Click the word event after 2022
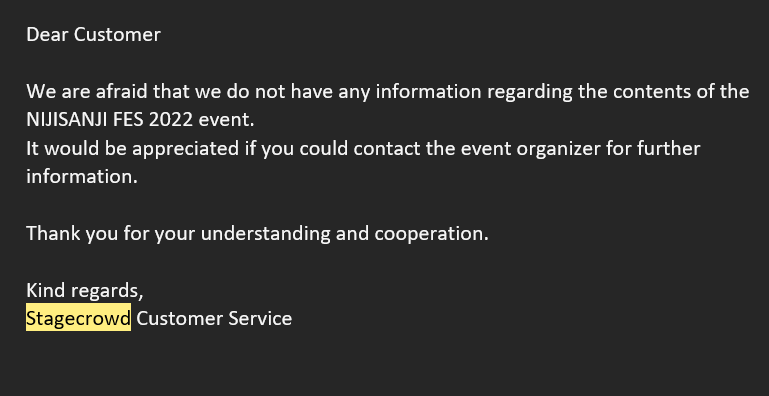The height and width of the screenshot is (396, 769). (x=226, y=120)
